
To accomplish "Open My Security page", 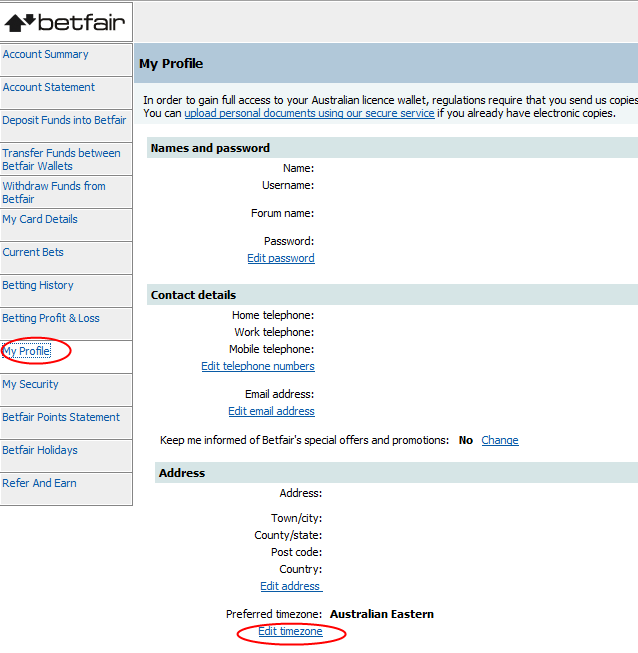I will click(x=30, y=384).
